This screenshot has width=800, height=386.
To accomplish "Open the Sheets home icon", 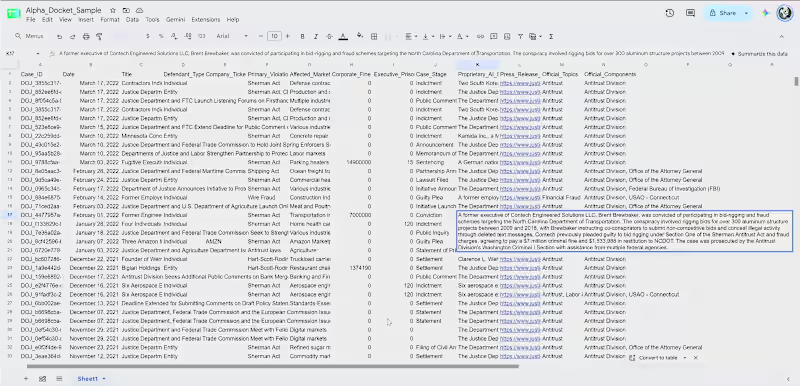I will pyautogui.click(x=13, y=13).
